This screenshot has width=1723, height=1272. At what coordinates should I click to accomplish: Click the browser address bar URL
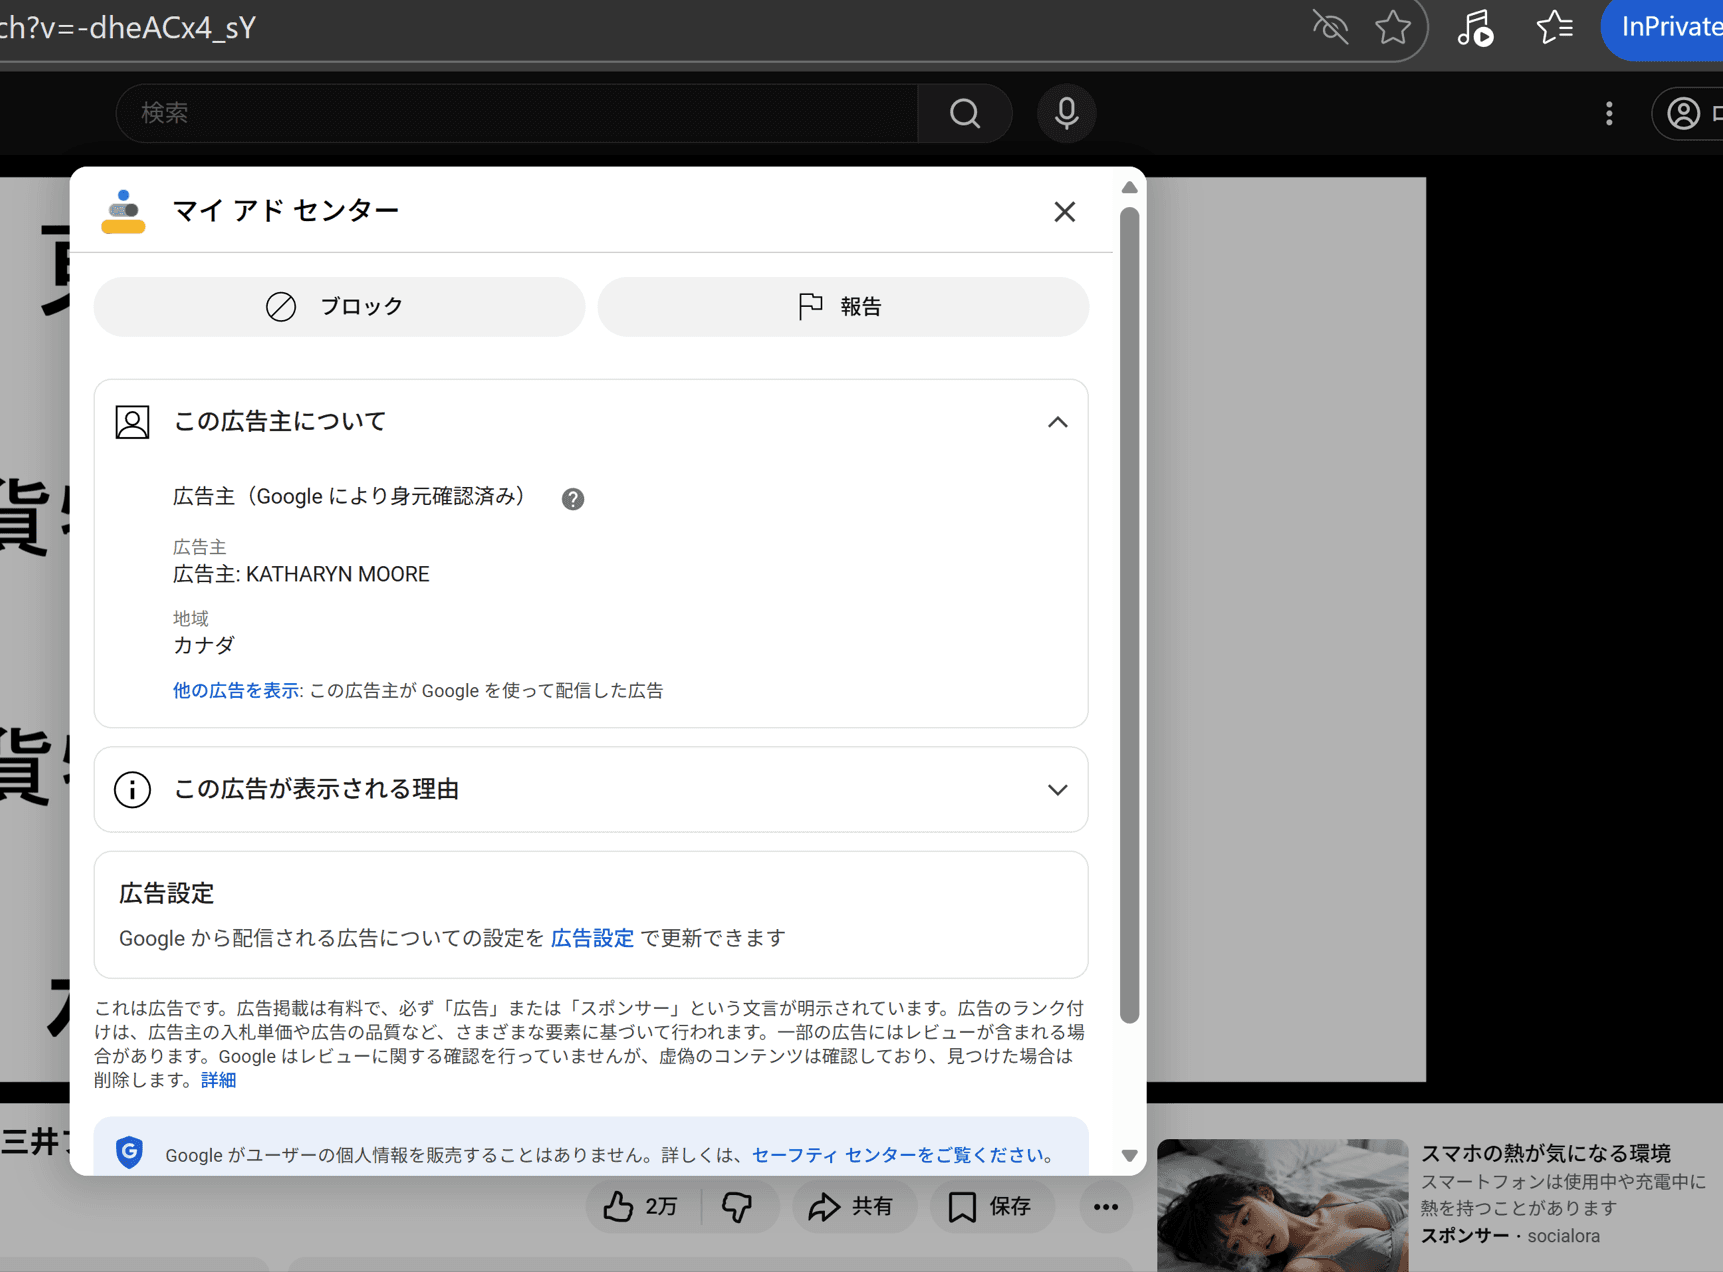pyautogui.click(x=128, y=28)
